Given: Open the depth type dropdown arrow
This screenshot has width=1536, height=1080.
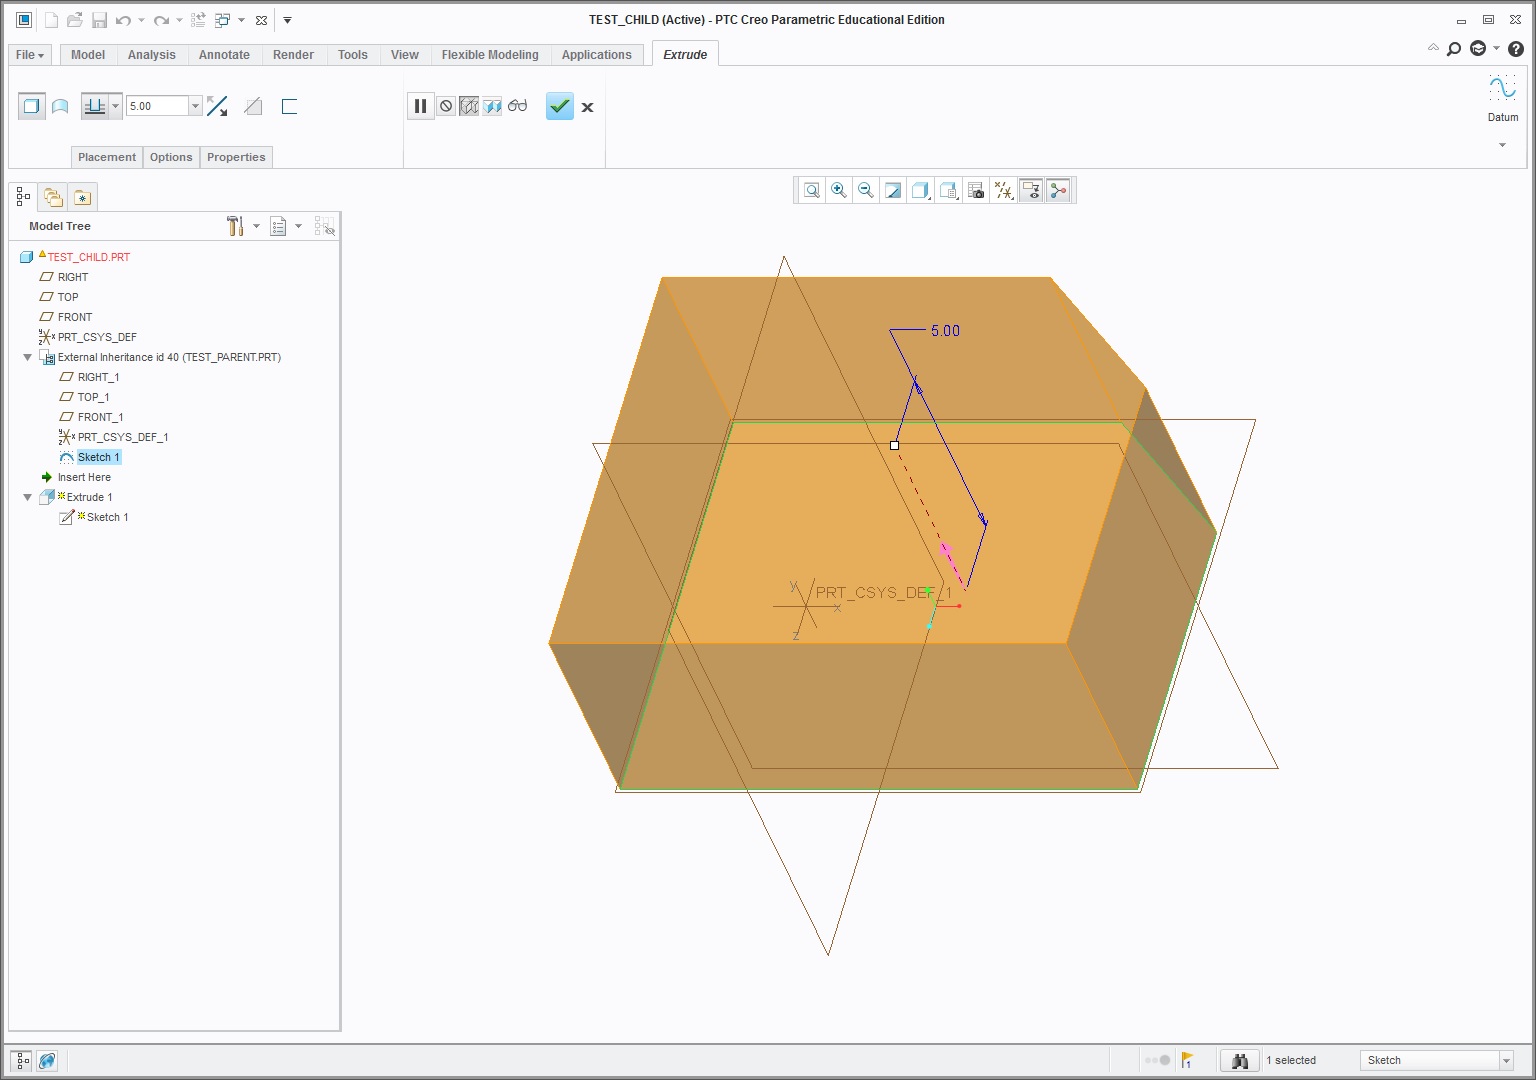Looking at the screenshot, I should (116, 106).
